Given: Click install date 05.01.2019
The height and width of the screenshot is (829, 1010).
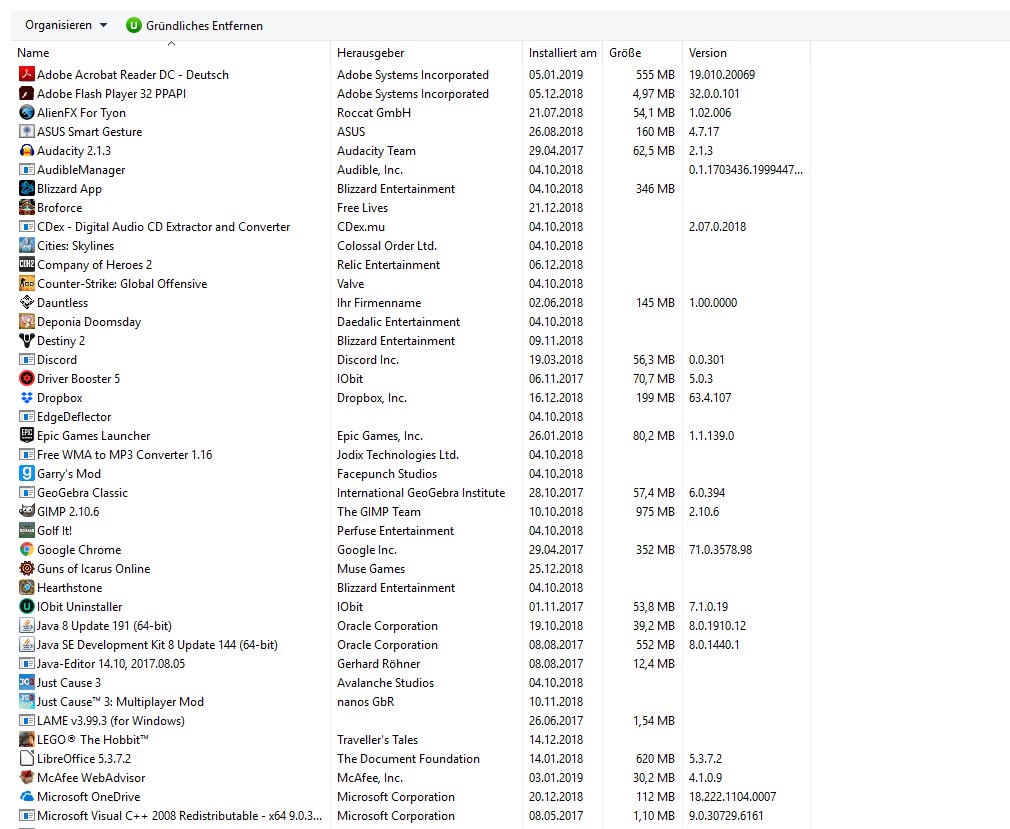Looking at the screenshot, I should click(556, 75).
